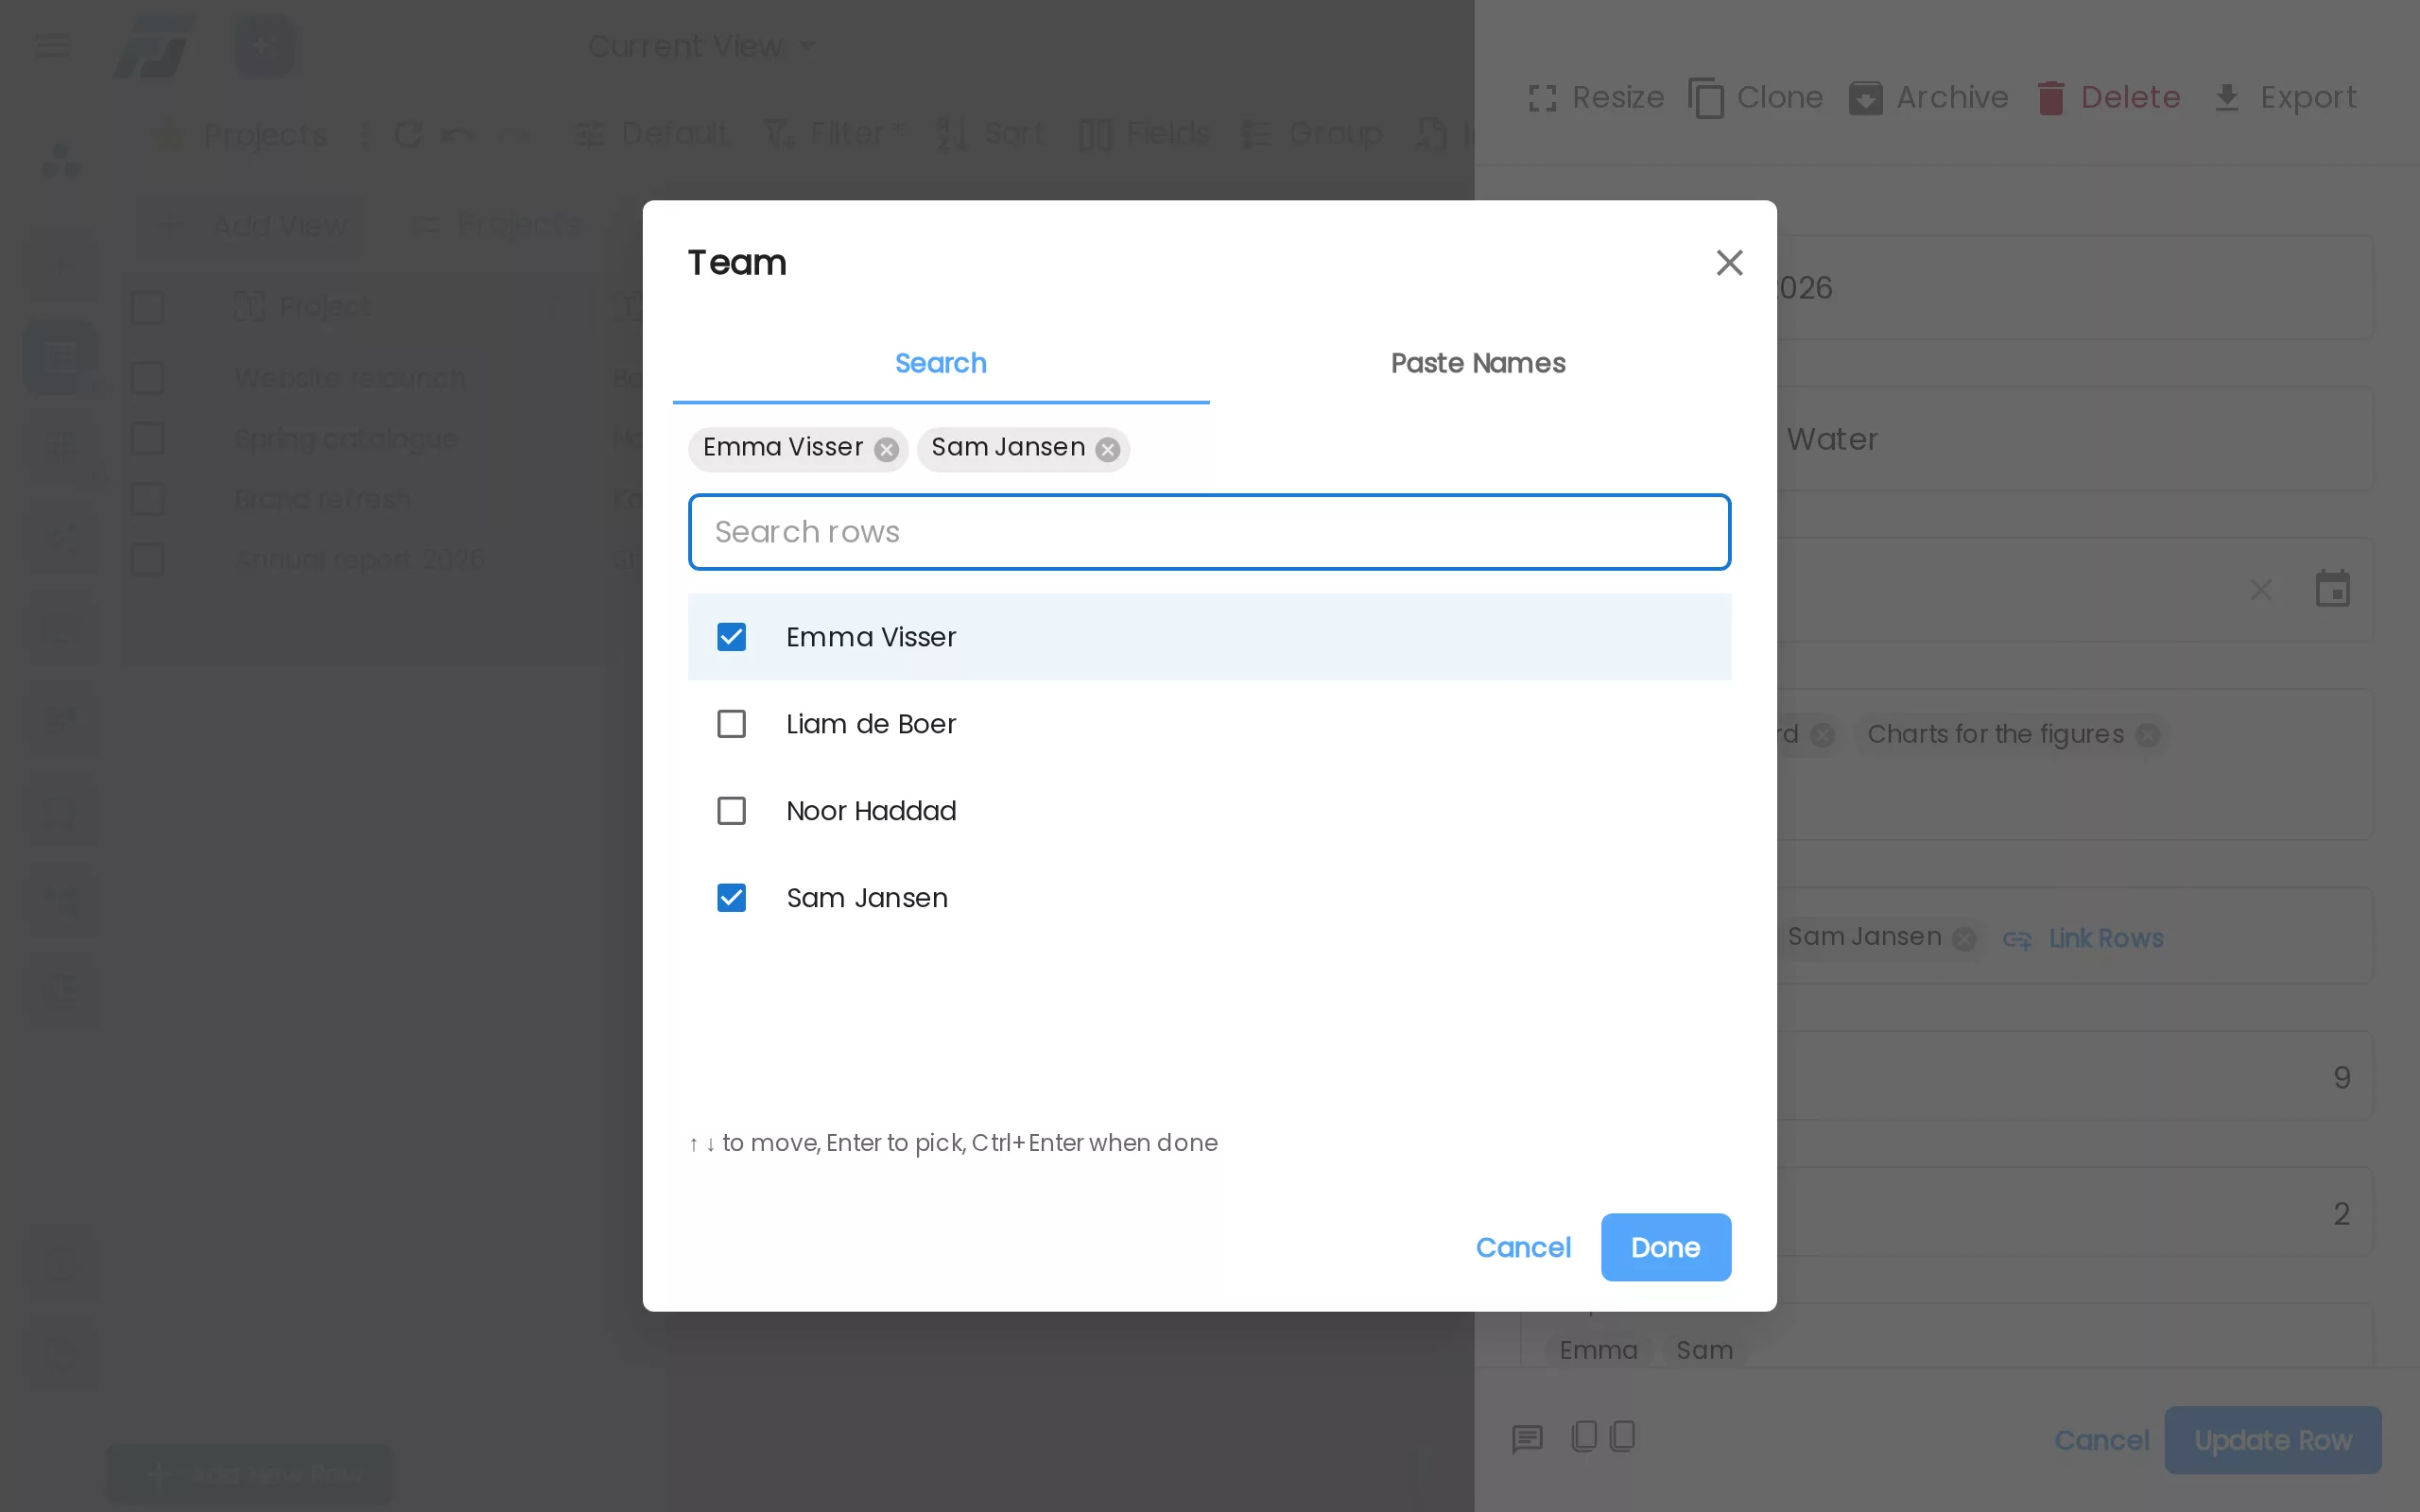
Task: Open the Current View dropdown
Action: [x=702, y=46]
